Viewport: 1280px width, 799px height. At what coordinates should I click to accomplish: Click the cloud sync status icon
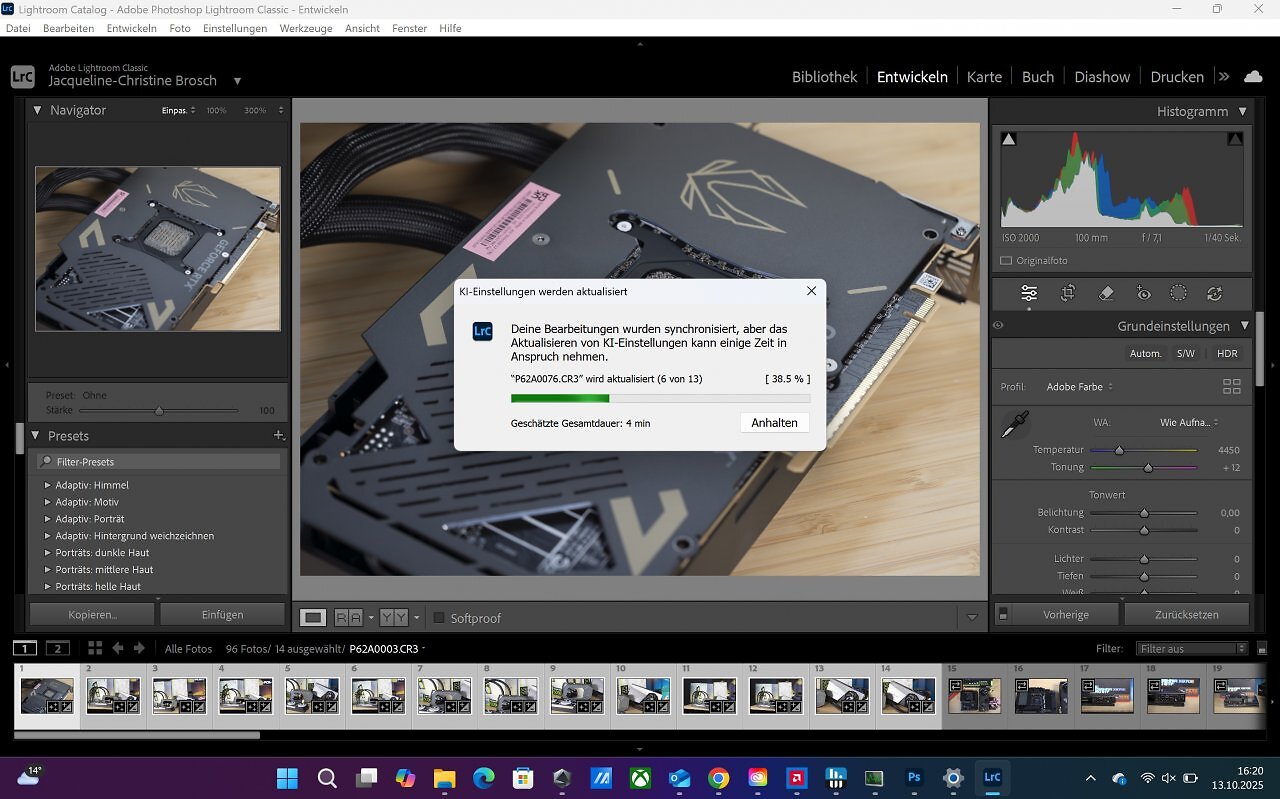1253,76
